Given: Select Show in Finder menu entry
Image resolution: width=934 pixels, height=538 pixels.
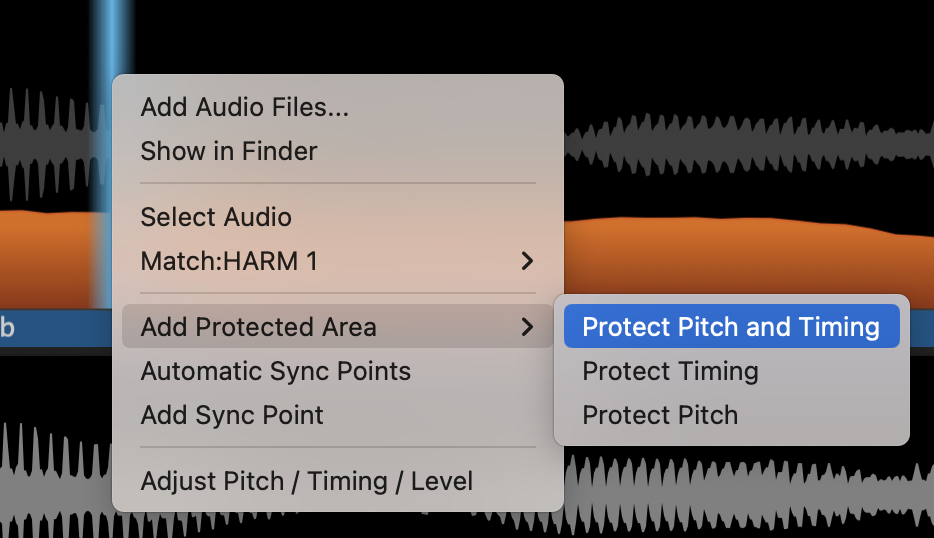Looking at the screenshot, I should coord(229,151).
